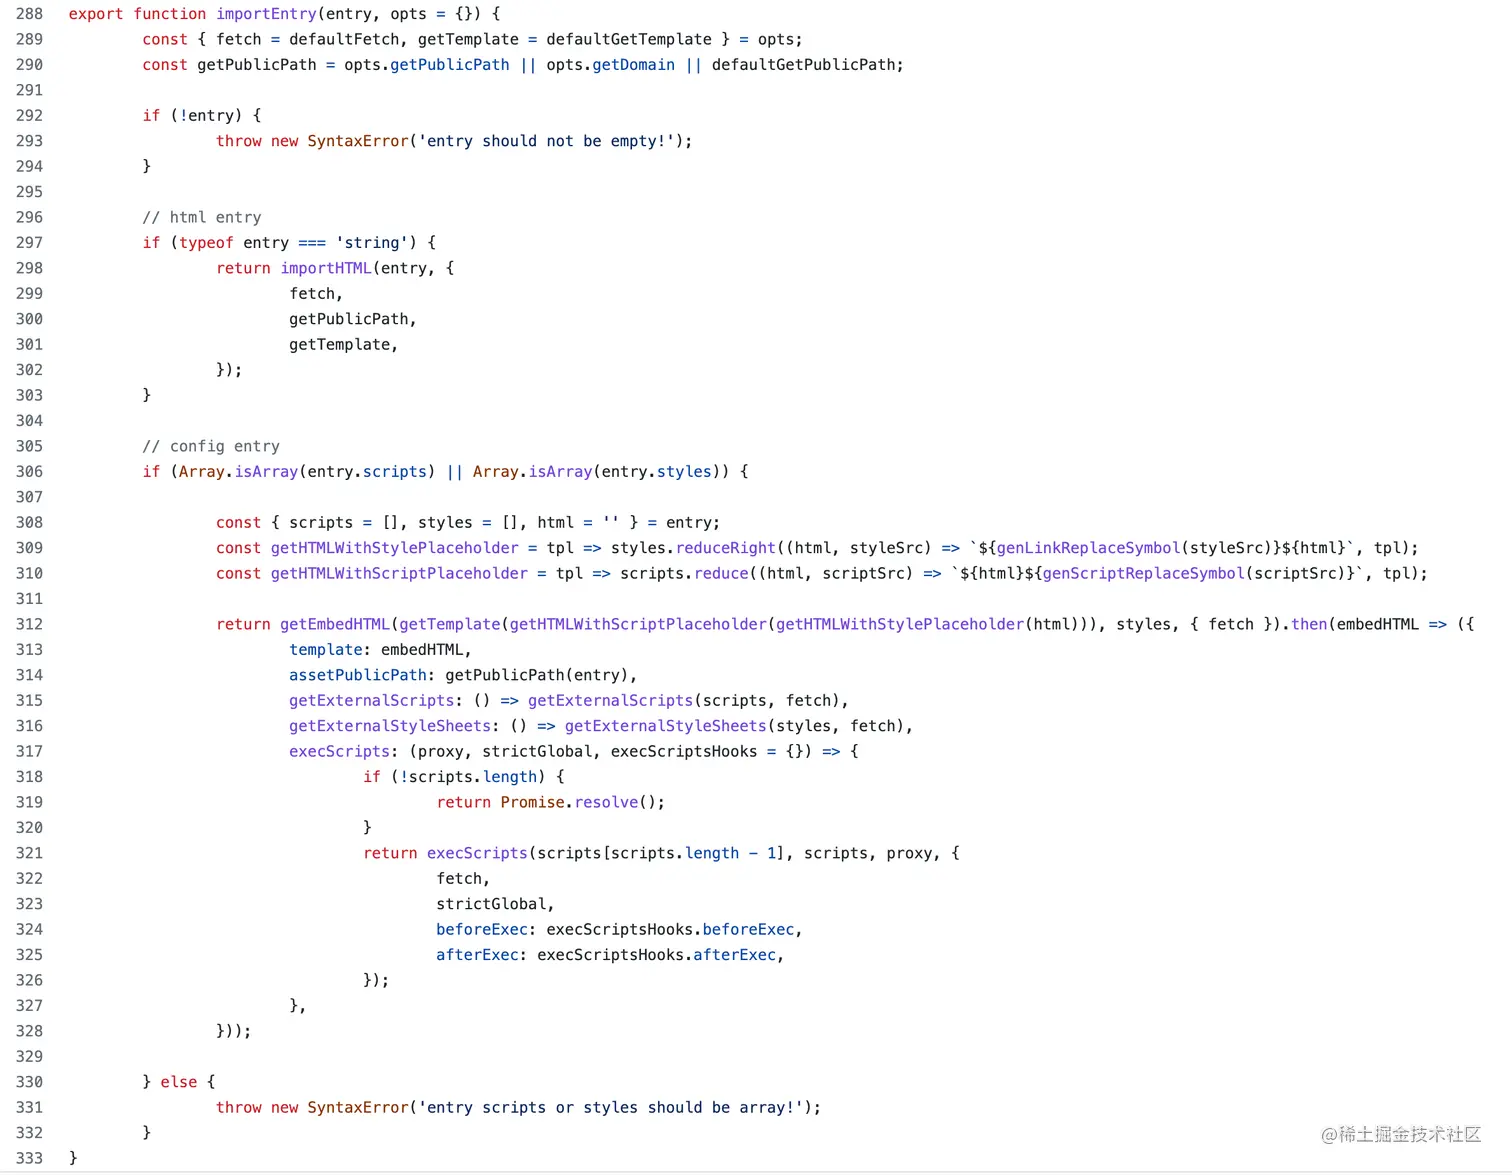This screenshot has height=1175, width=1512.
Task: Click line number 330
Action: [29, 1082]
